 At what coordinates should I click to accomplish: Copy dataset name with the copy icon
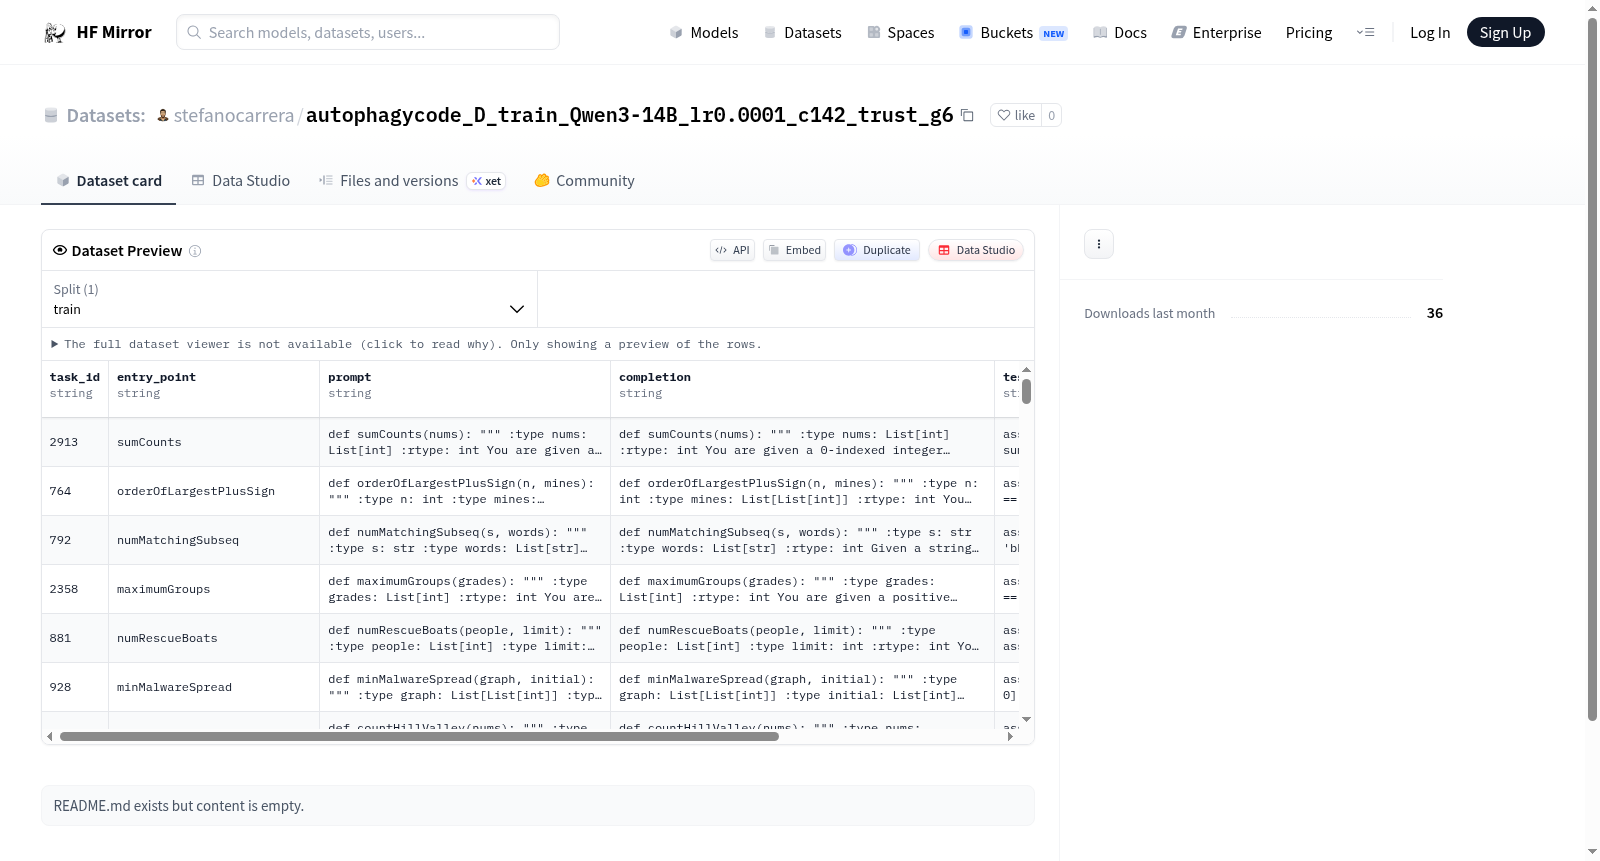pyautogui.click(x=967, y=115)
